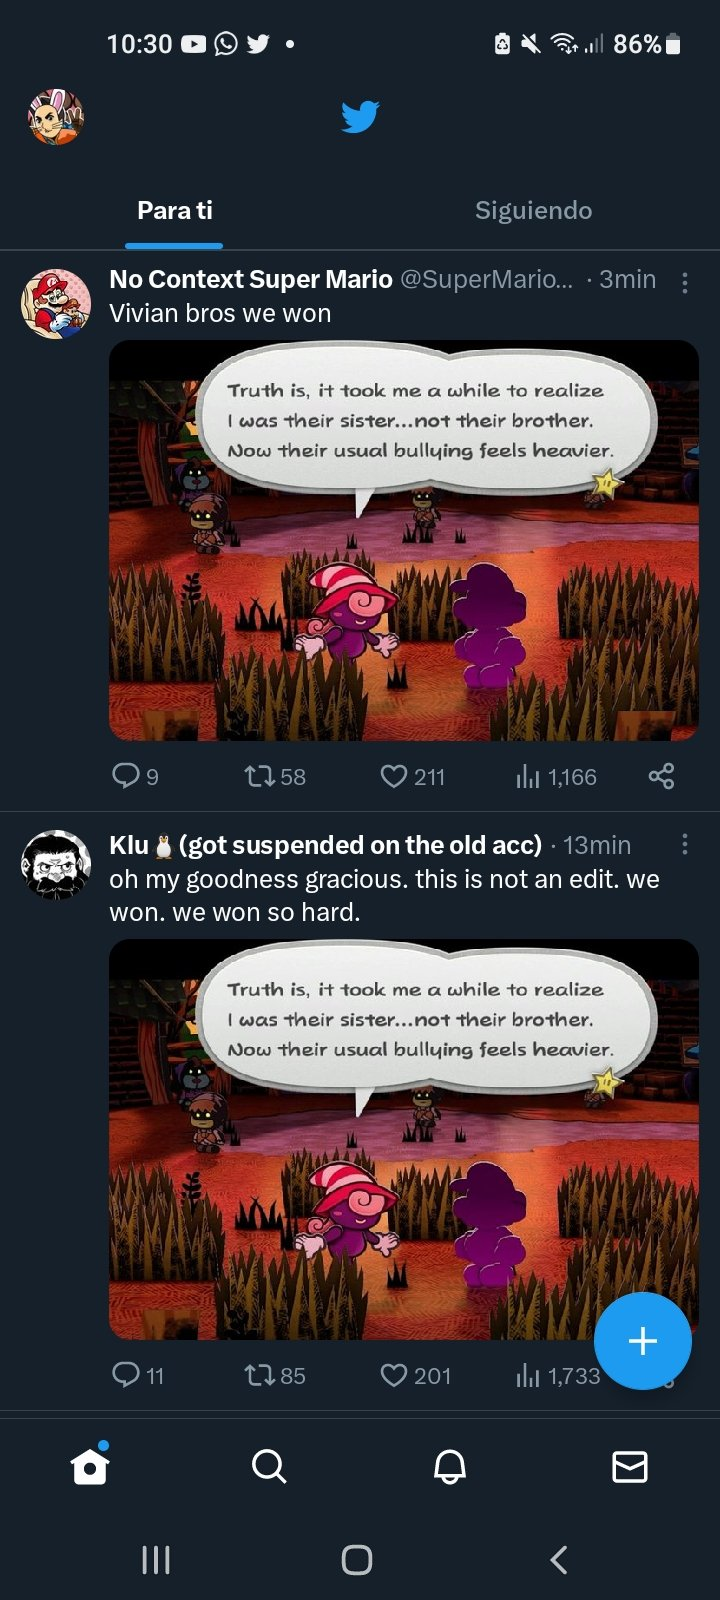Share the No Context Super Mario tweet
Image resolution: width=720 pixels, height=1600 pixels.
[x=661, y=776]
